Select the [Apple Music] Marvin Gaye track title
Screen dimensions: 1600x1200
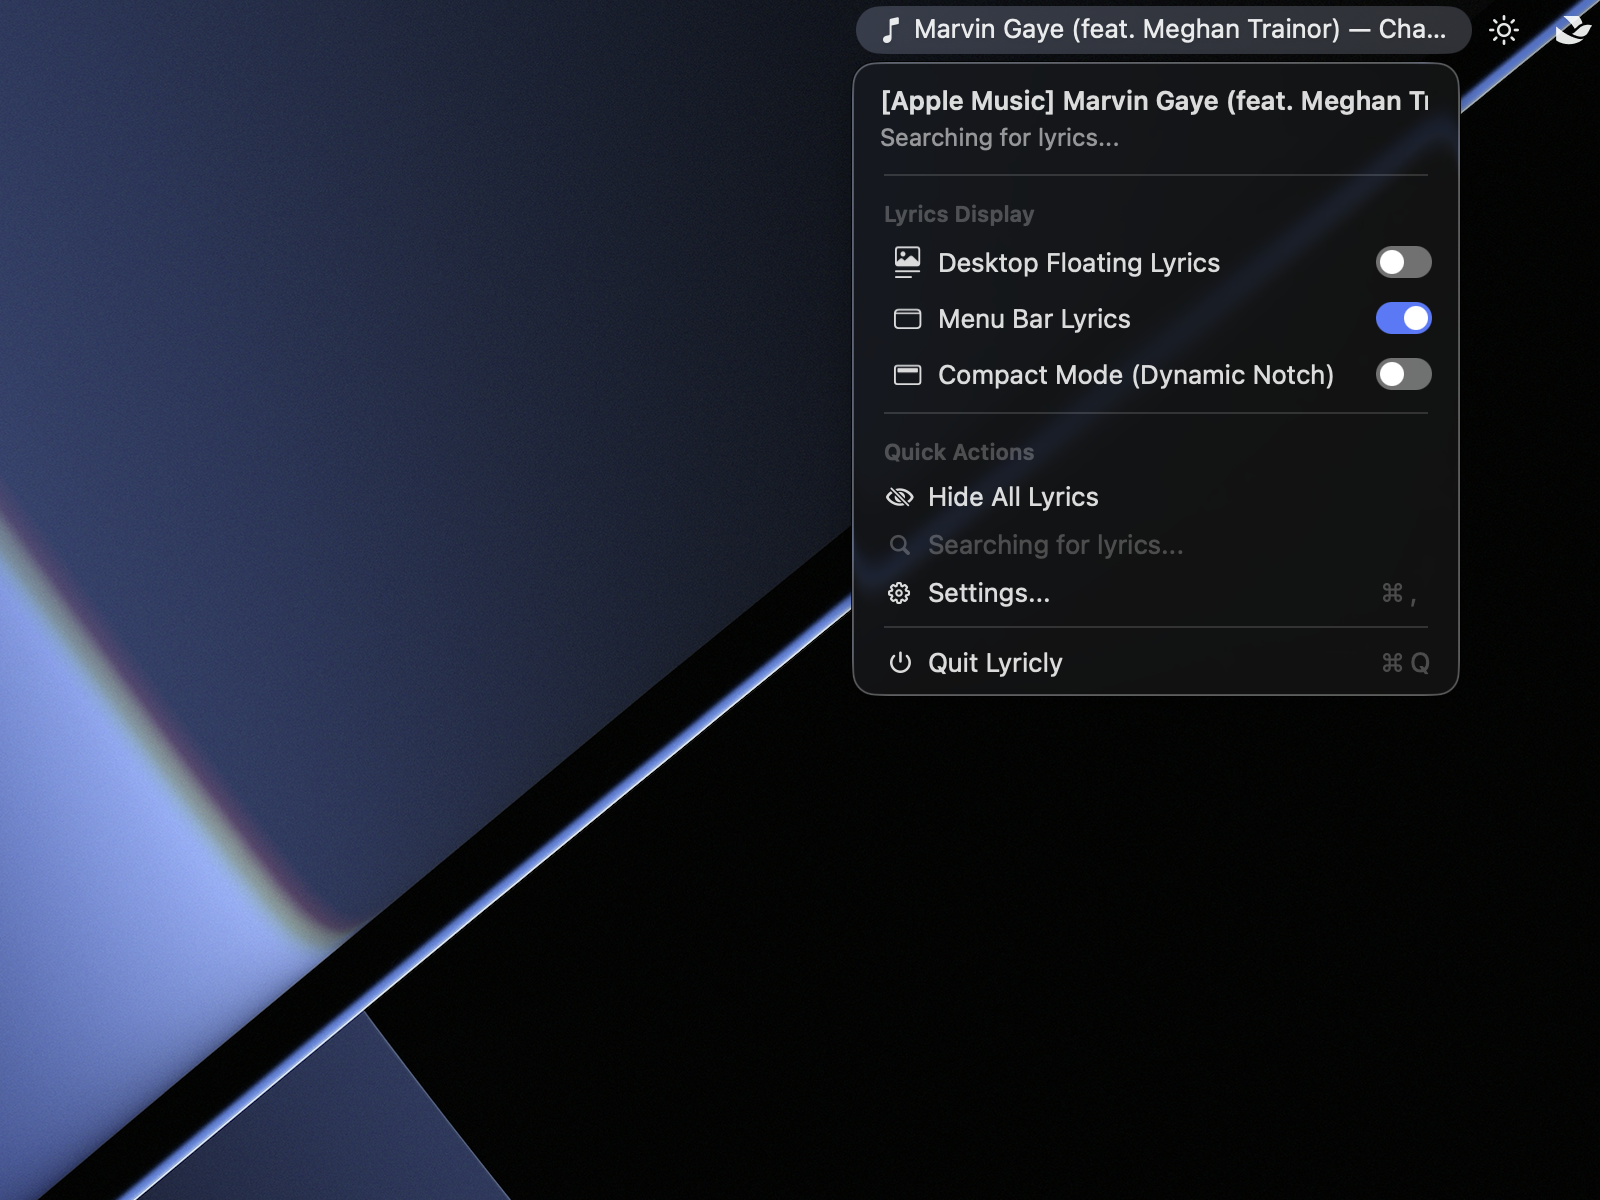click(x=1154, y=101)
